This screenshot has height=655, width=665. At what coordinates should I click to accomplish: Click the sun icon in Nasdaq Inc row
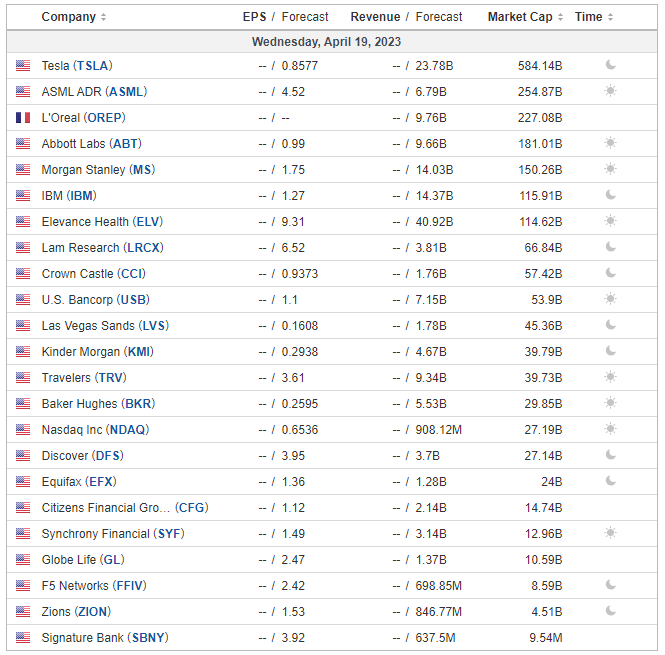pyautogui.click(x=610, y=429)
